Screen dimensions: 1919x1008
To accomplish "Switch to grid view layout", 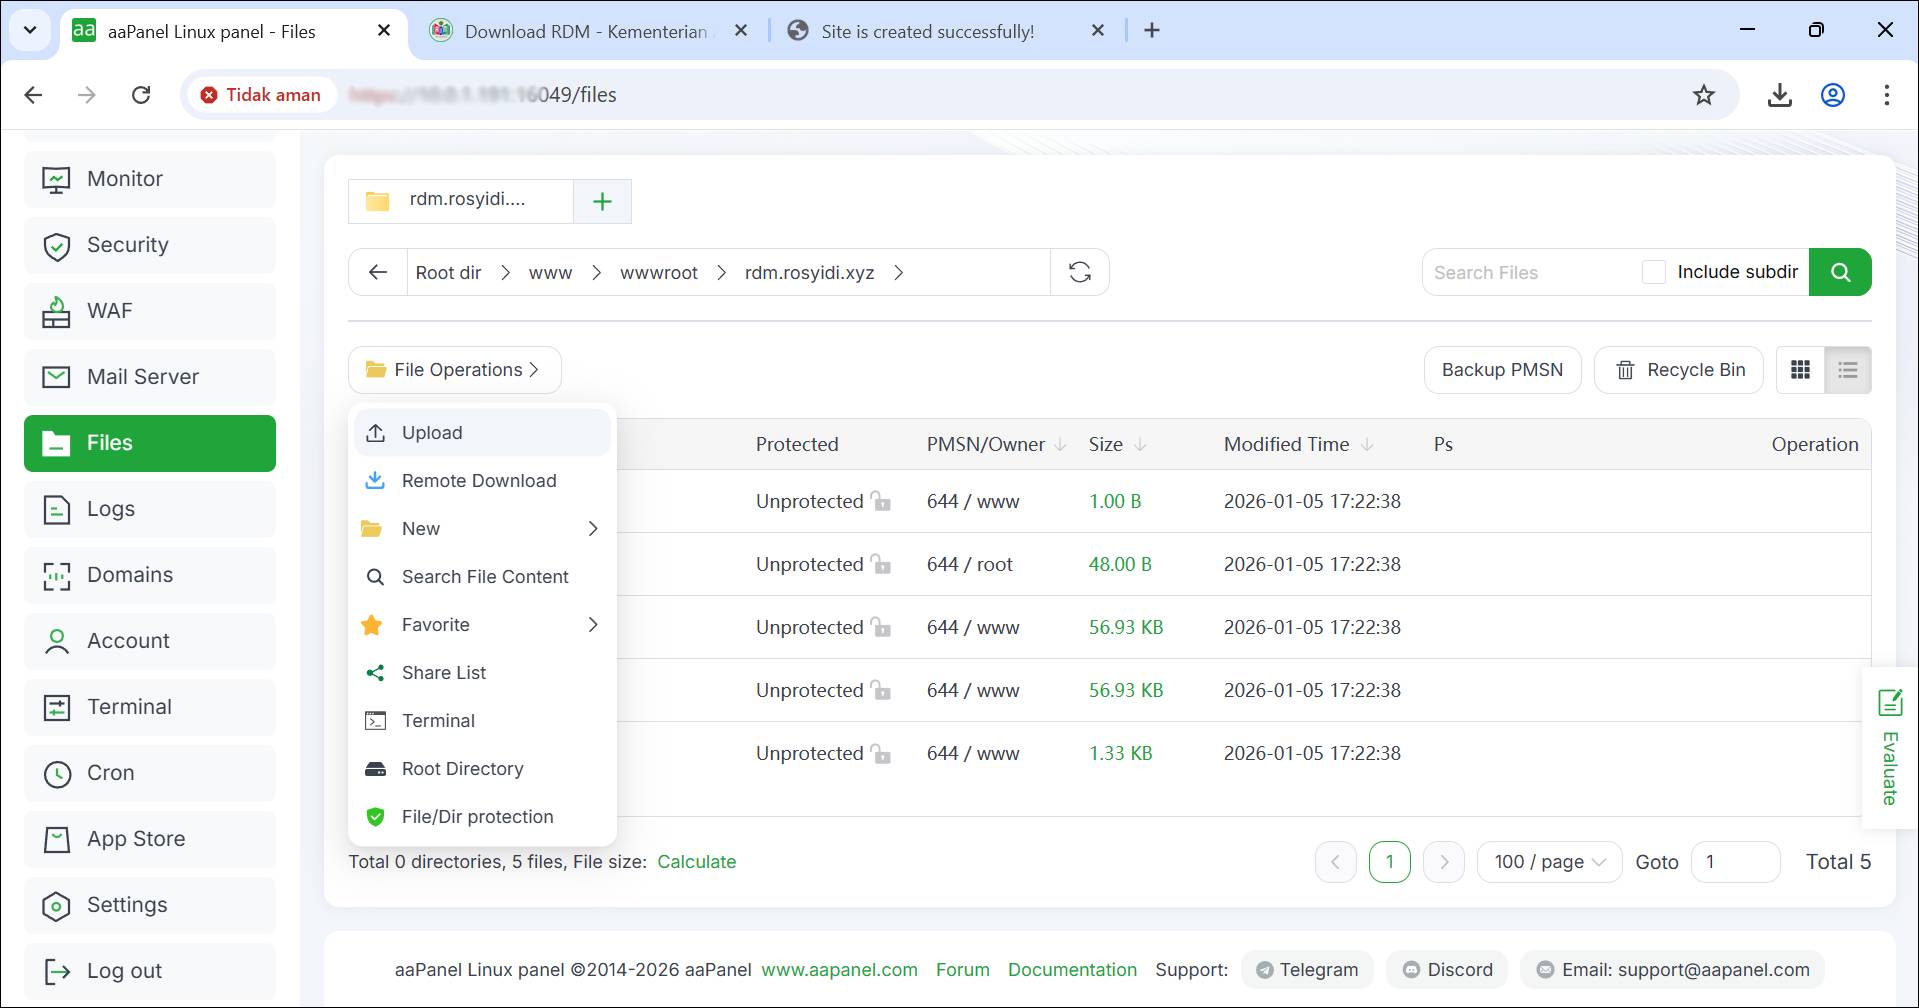I will tap(1800, 370).
